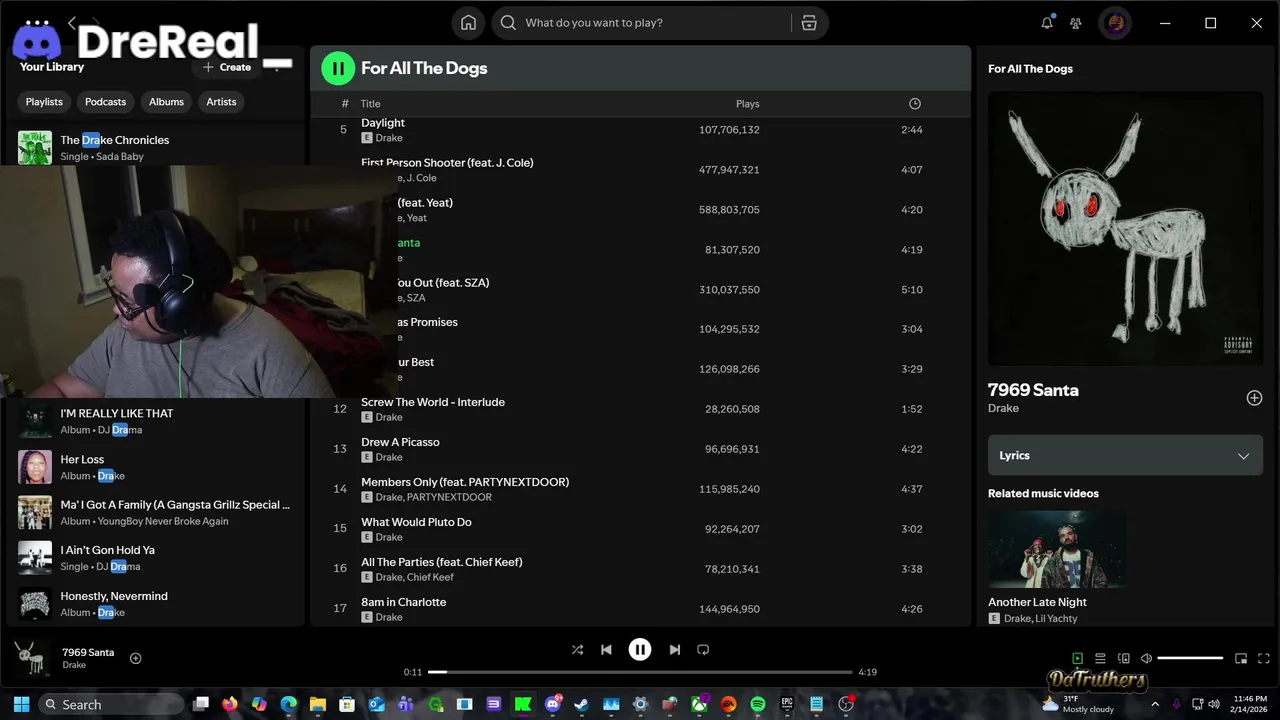Open Spotify icon in the taskbar

coord(758,704)
